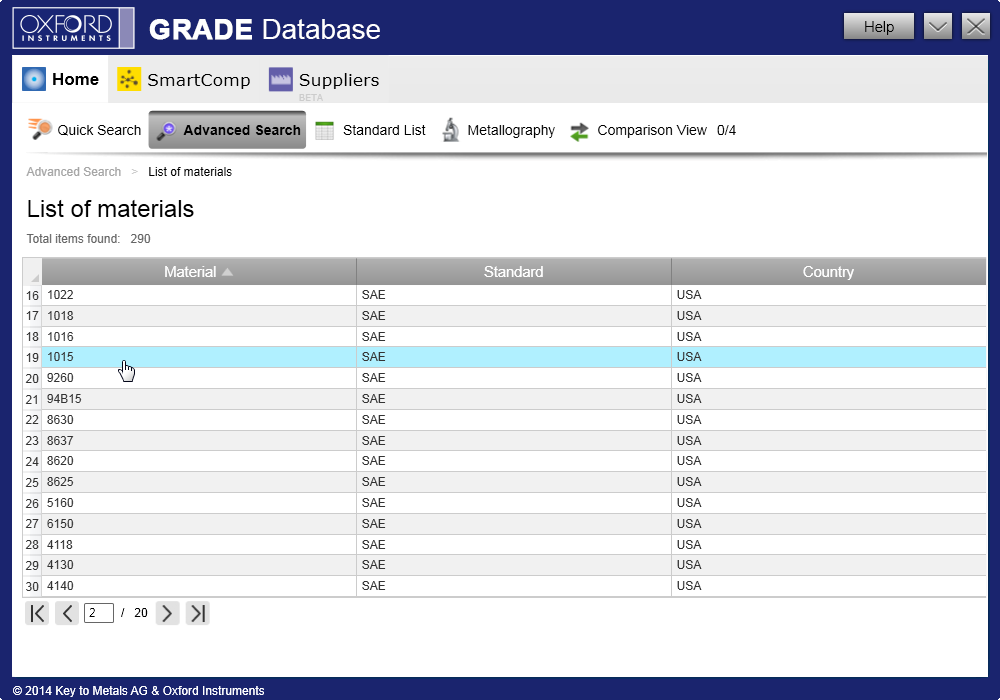Click the List of materials breadcrumb
Screen dimensions: 1000x700
(x=190, y=171)
